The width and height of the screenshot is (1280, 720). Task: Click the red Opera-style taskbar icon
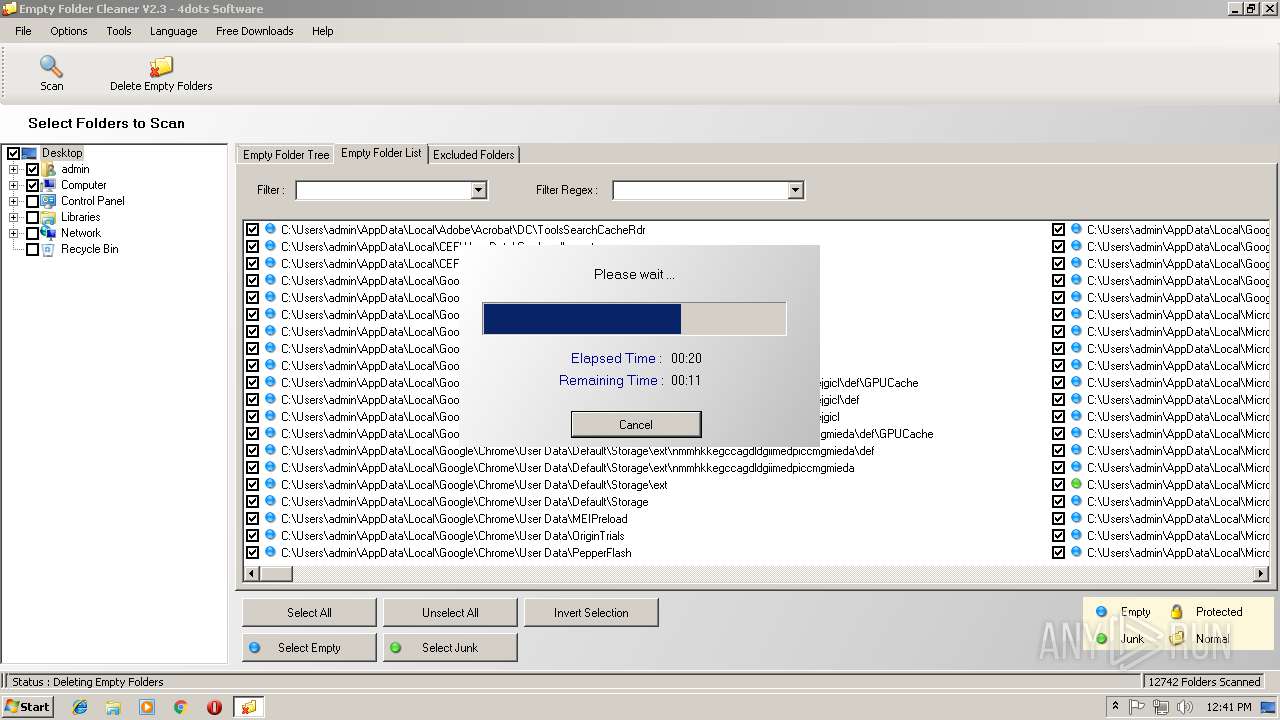[x=214, y=707]
